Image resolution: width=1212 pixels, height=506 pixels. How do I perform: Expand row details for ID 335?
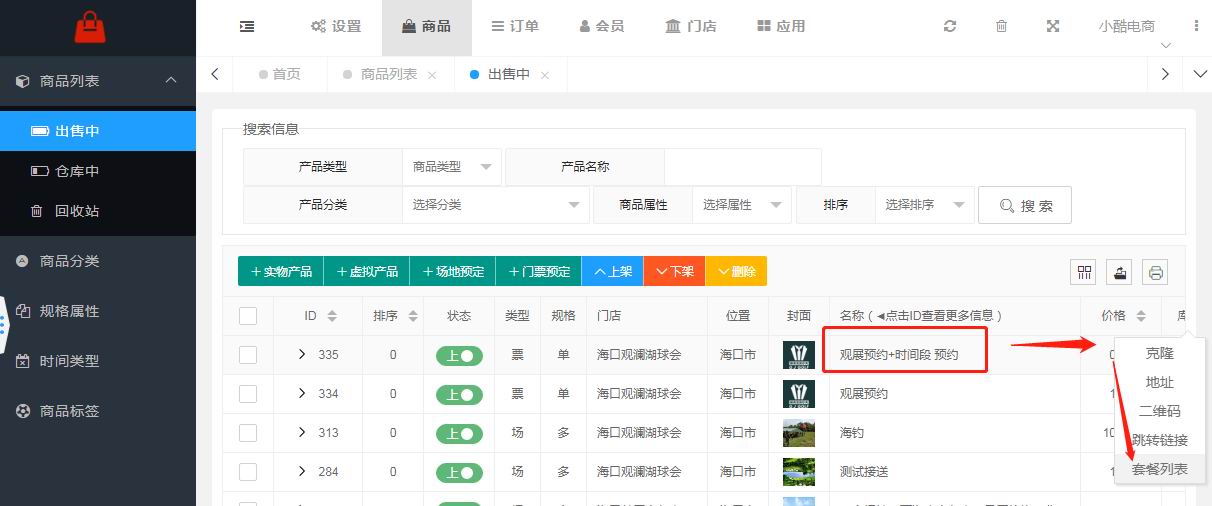[302, 355]
